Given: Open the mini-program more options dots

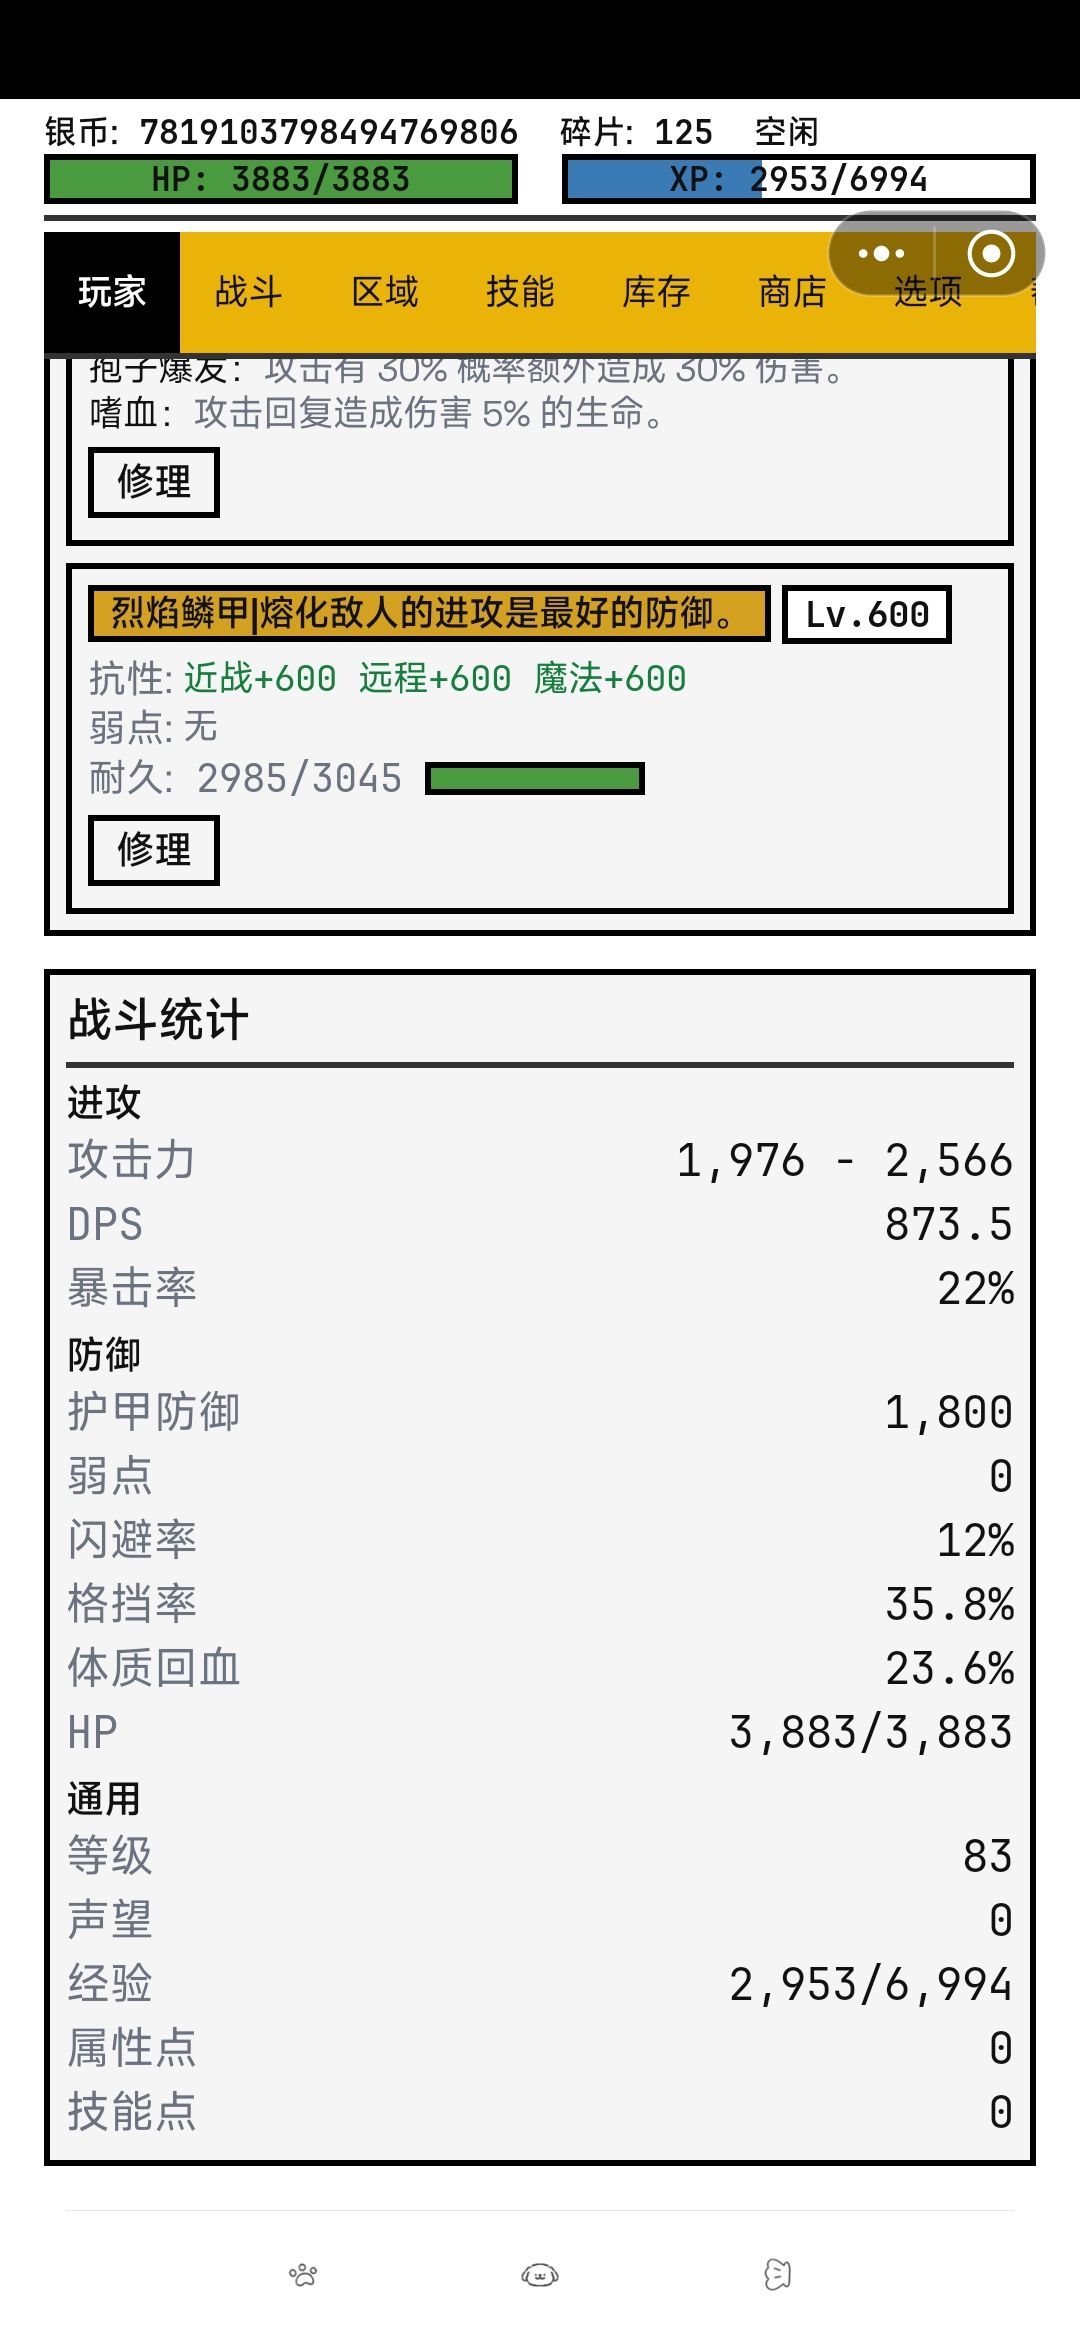Looking at the screenshot, I should (881, 254).
